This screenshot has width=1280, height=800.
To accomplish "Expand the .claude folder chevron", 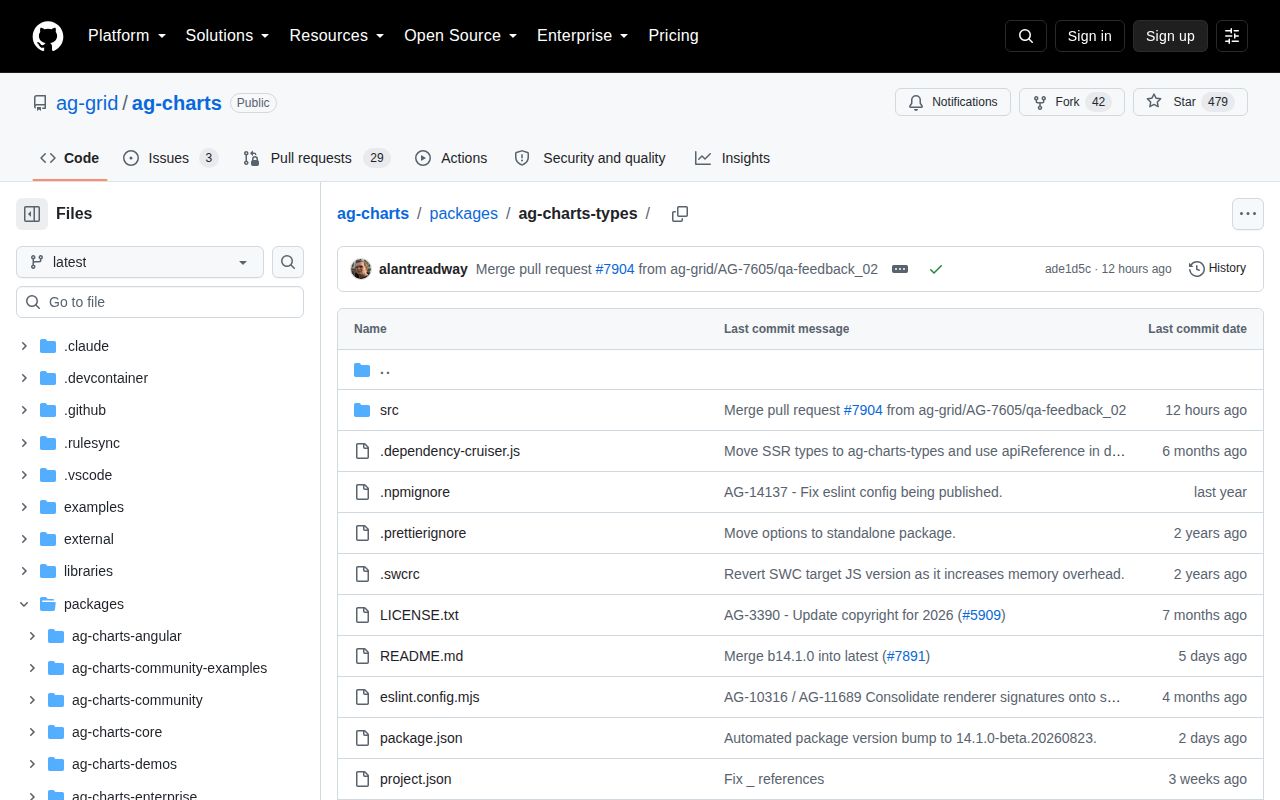I will pos(24,346).
